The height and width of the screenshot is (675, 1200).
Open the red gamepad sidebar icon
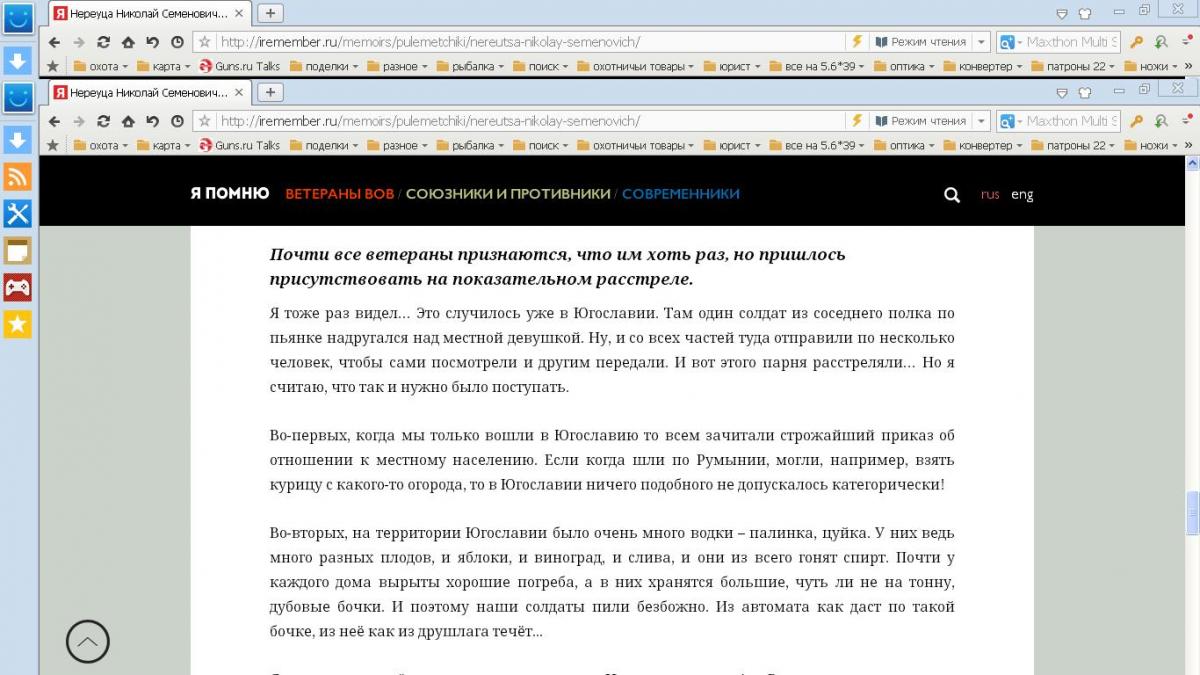[x=18, y=288]
